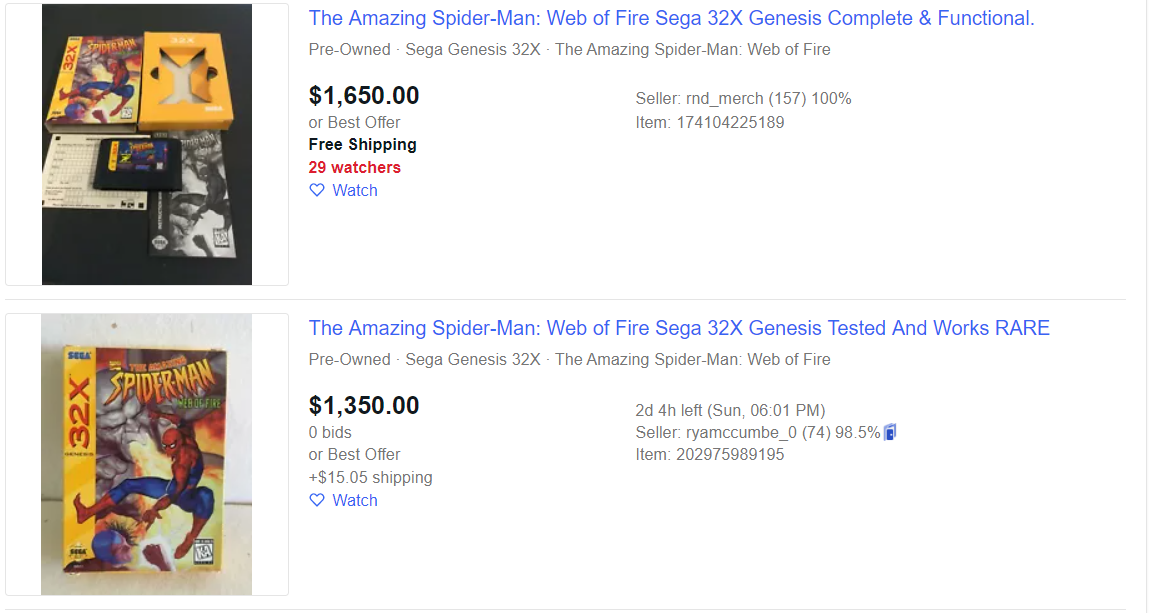Click the '+$15.05 shipping' text
Screen dimensions: 1153x613
[x=370, y=477]
